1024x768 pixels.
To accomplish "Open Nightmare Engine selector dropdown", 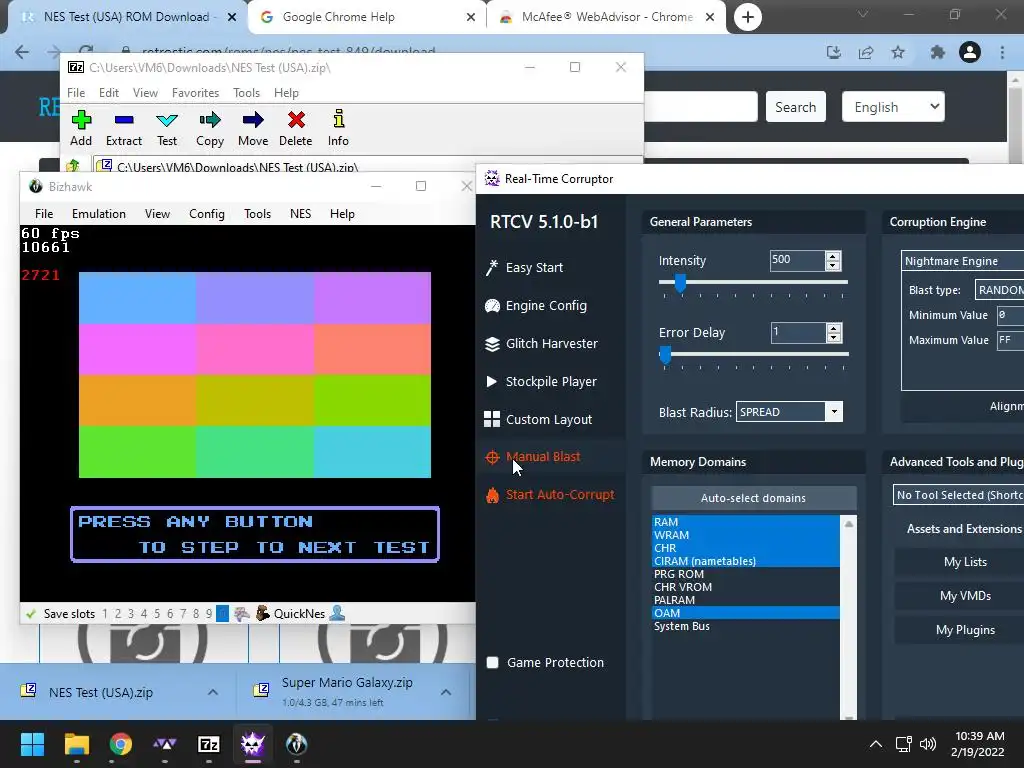I will [963, 261].
